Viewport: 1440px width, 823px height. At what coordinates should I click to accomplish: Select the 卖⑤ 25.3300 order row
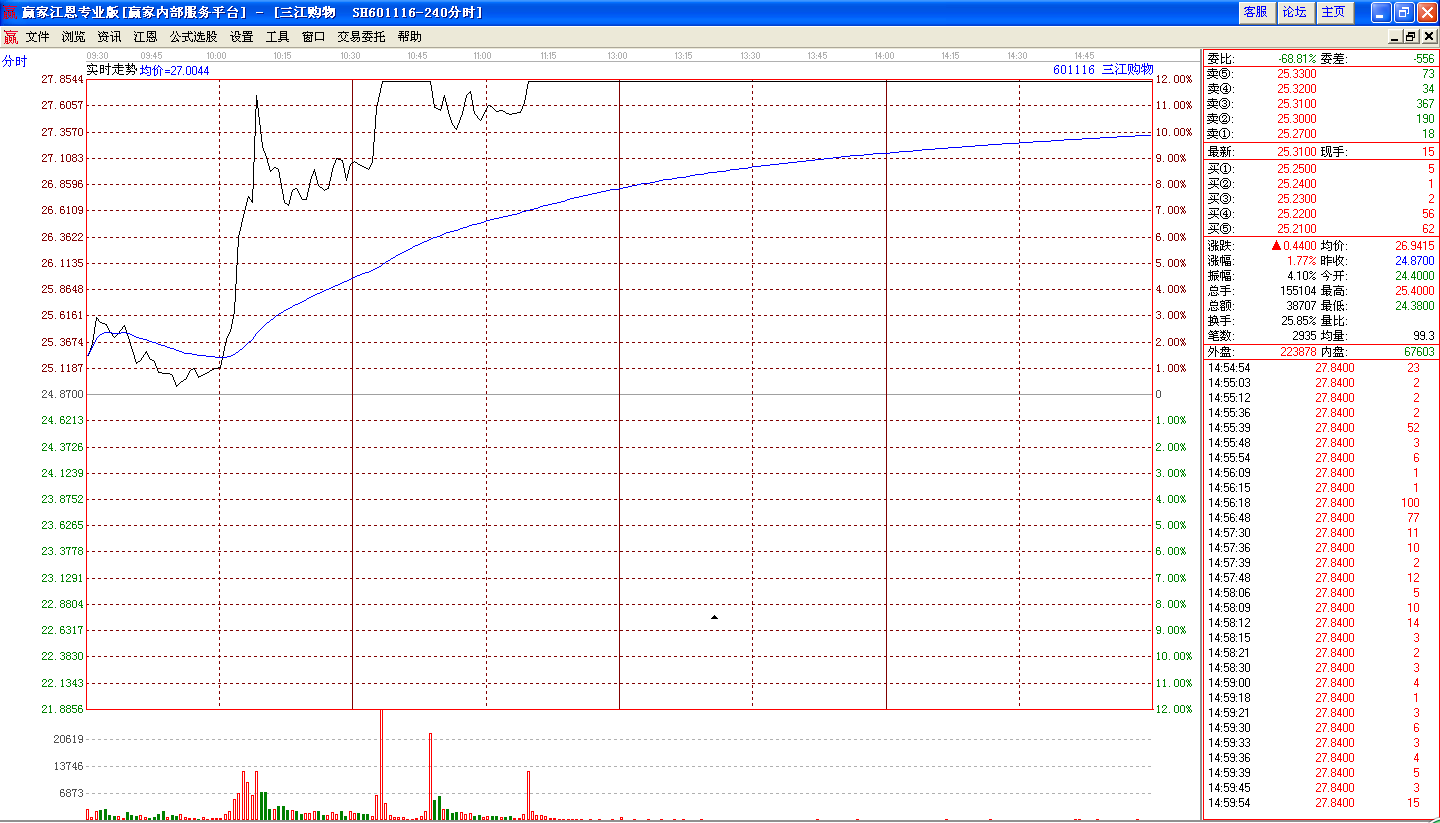click(1321, 74)
